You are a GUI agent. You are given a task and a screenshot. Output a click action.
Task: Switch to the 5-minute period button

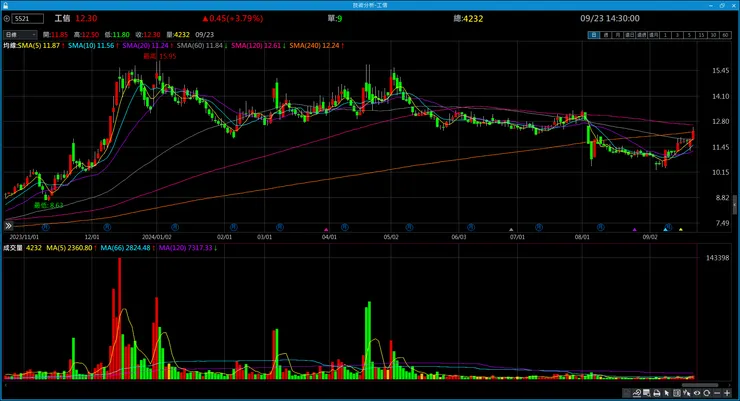689,35
